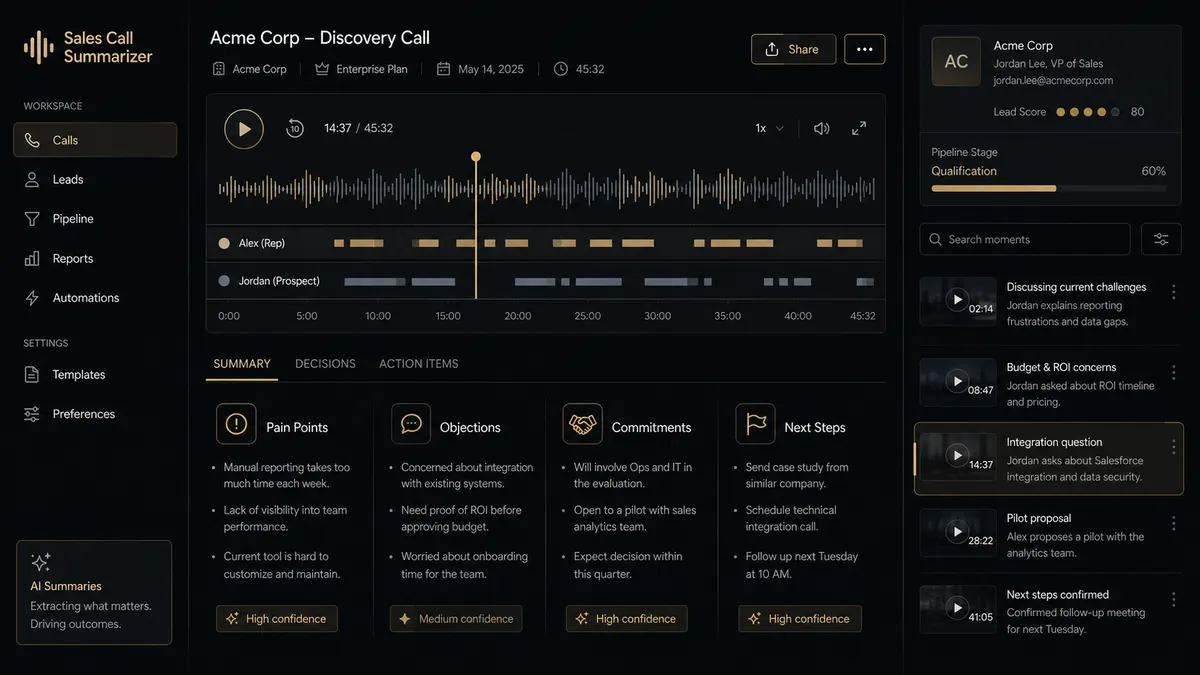Image resolution: width=1200 pixels, height=675 pixels.
Task: Mute the recording with the volume icon
Action: (x=822, y=128)
